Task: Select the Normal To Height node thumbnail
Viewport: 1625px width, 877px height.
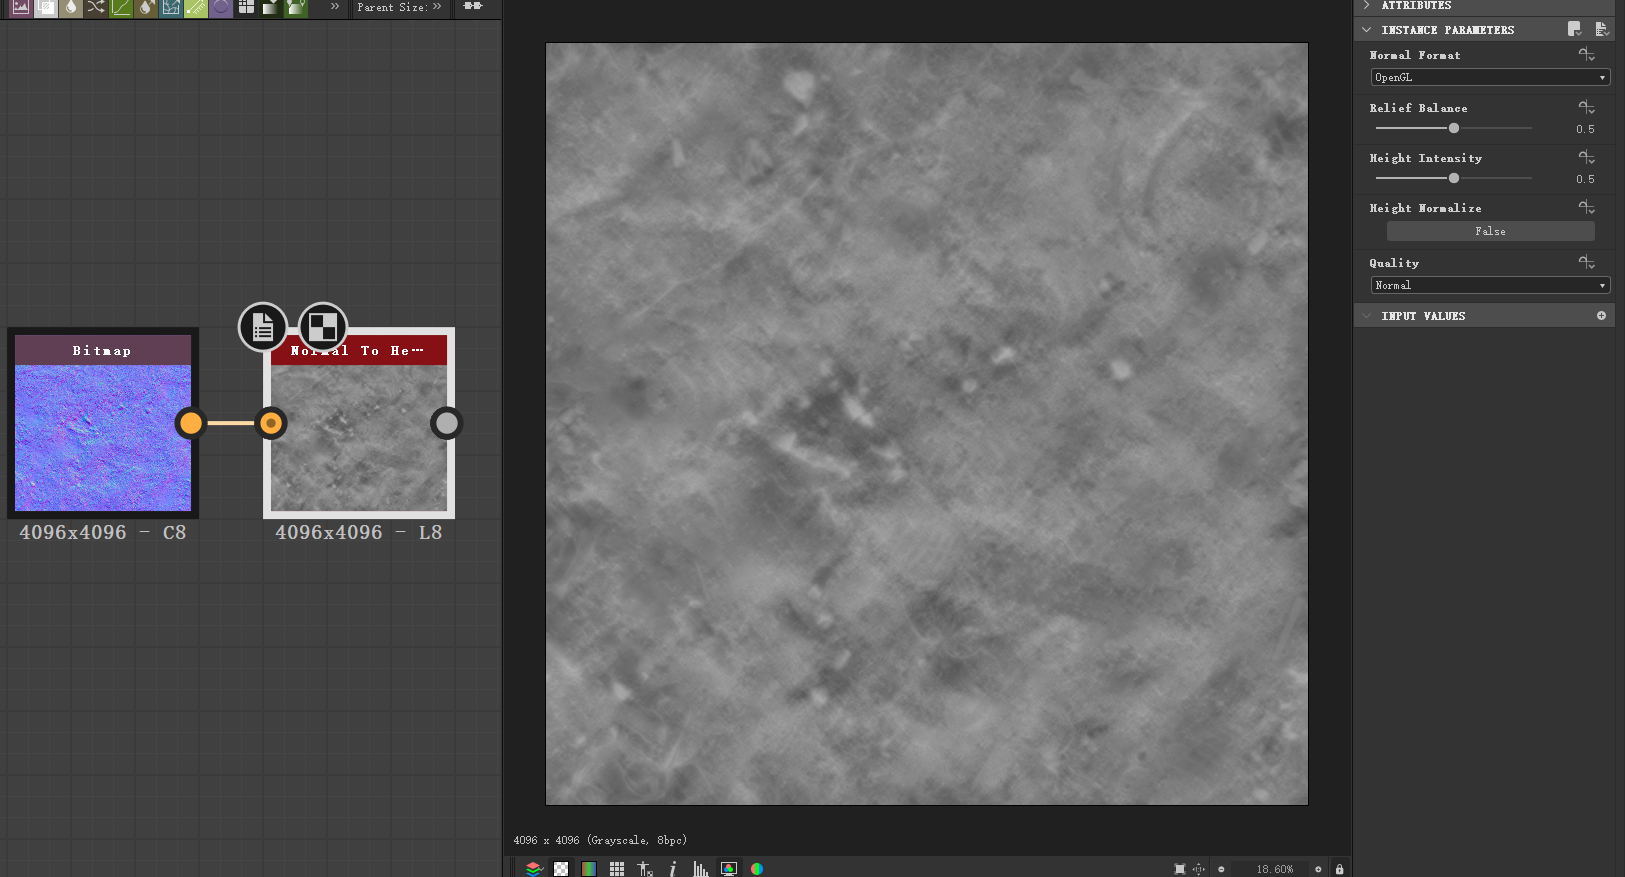Action: [x=359, y=438]
